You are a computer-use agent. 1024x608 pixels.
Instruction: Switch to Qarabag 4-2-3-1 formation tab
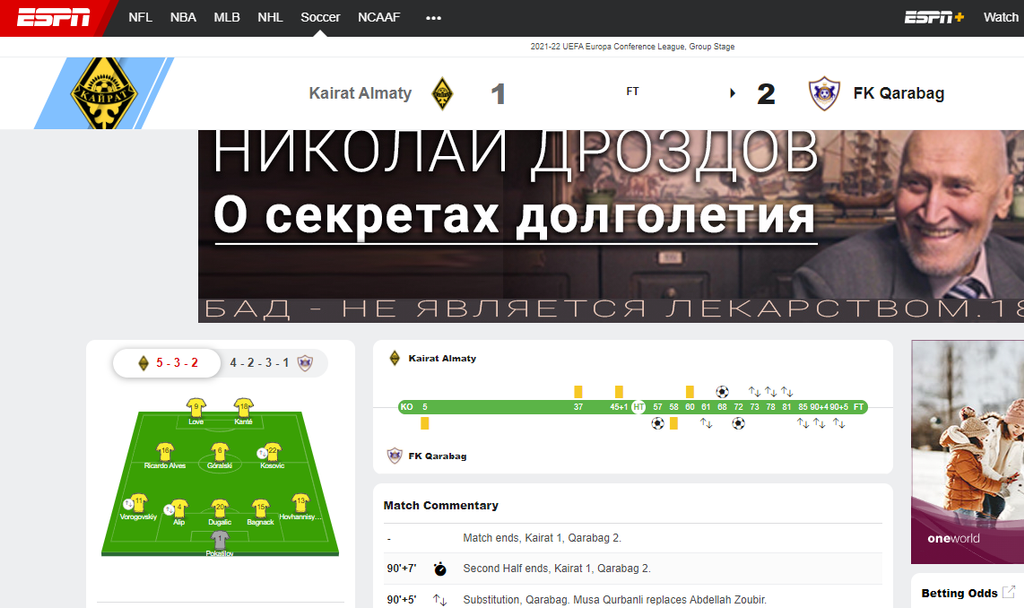pos(272,363)
